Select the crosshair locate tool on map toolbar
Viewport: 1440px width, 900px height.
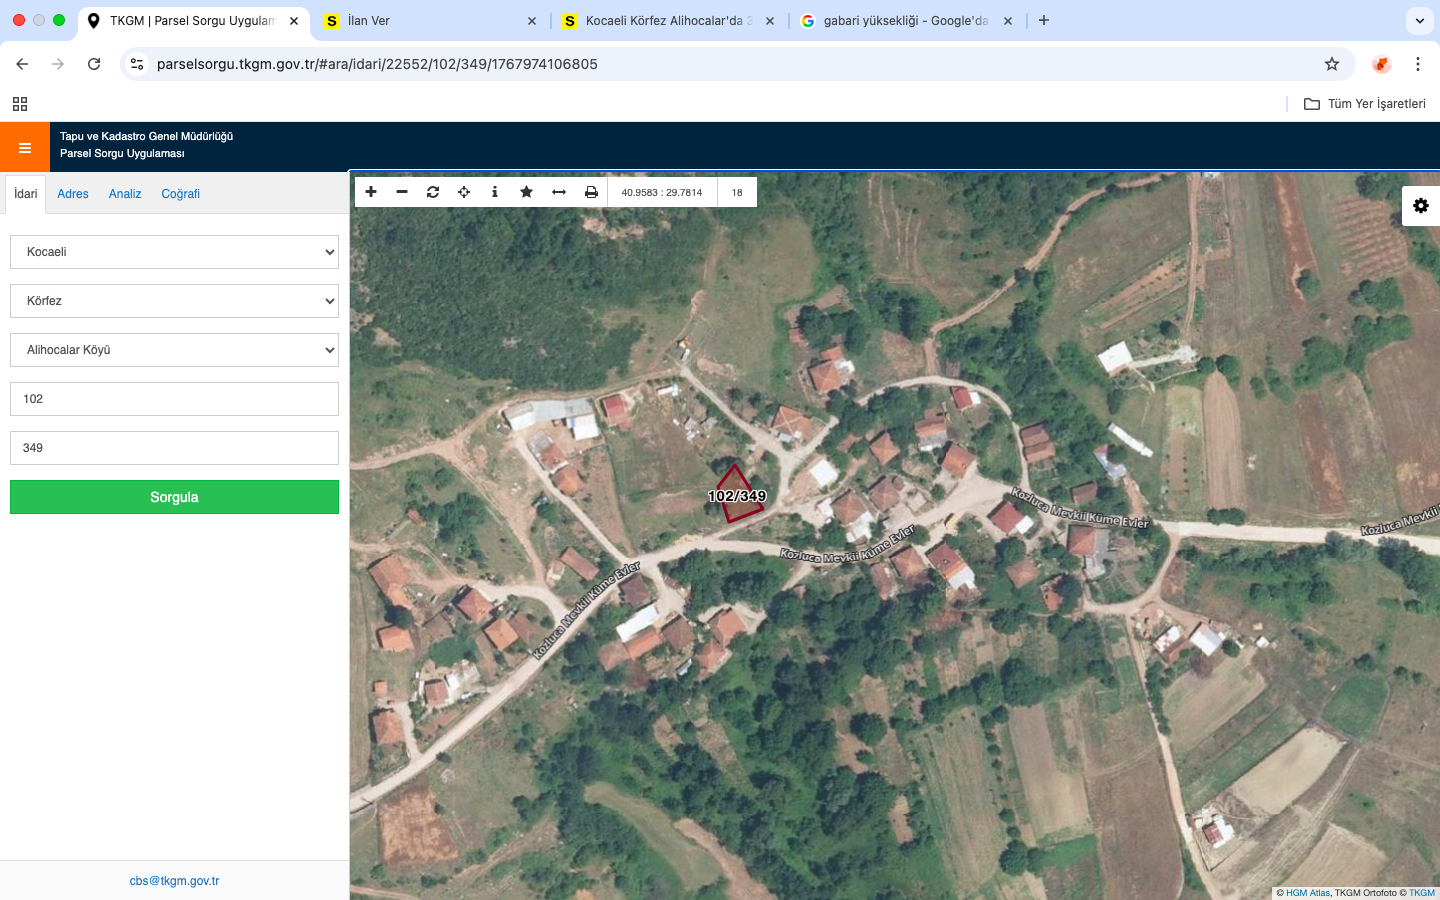[x=464, y=192]
